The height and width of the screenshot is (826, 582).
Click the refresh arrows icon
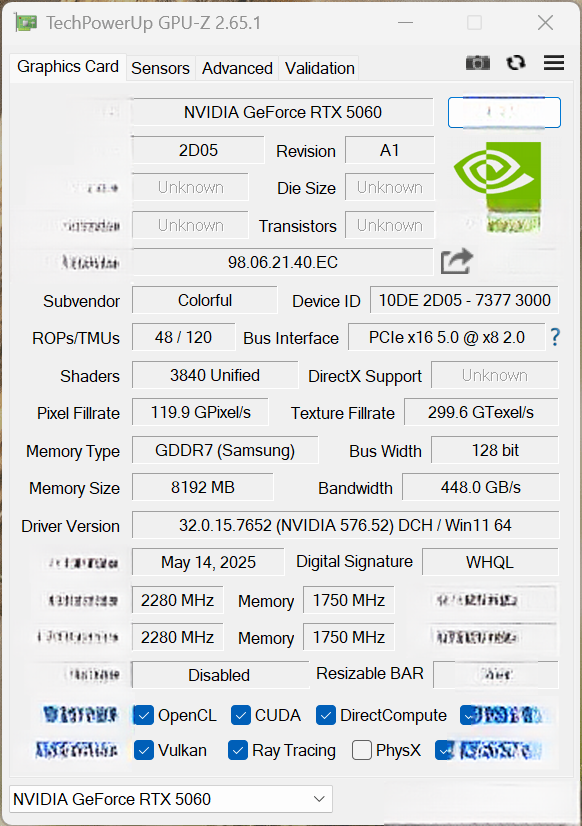516,63
